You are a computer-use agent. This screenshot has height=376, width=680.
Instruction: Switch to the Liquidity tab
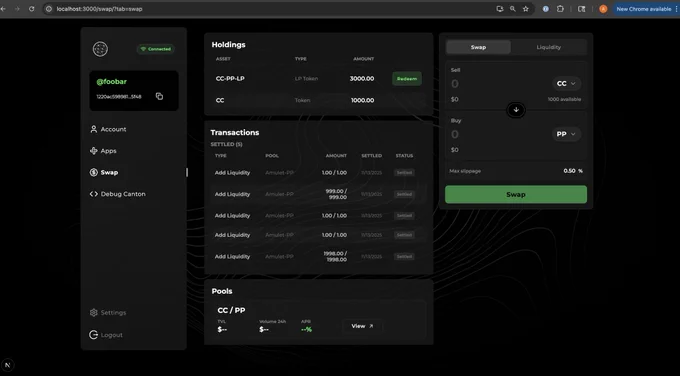549,47
